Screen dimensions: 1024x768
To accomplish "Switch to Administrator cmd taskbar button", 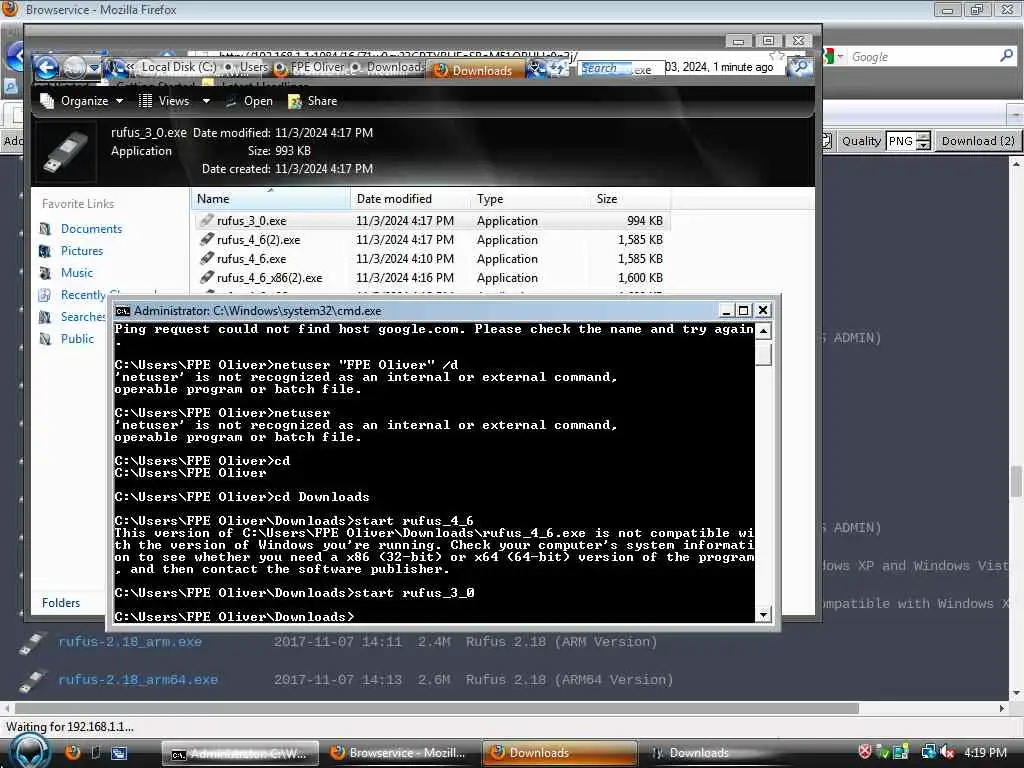I will 240,754.
